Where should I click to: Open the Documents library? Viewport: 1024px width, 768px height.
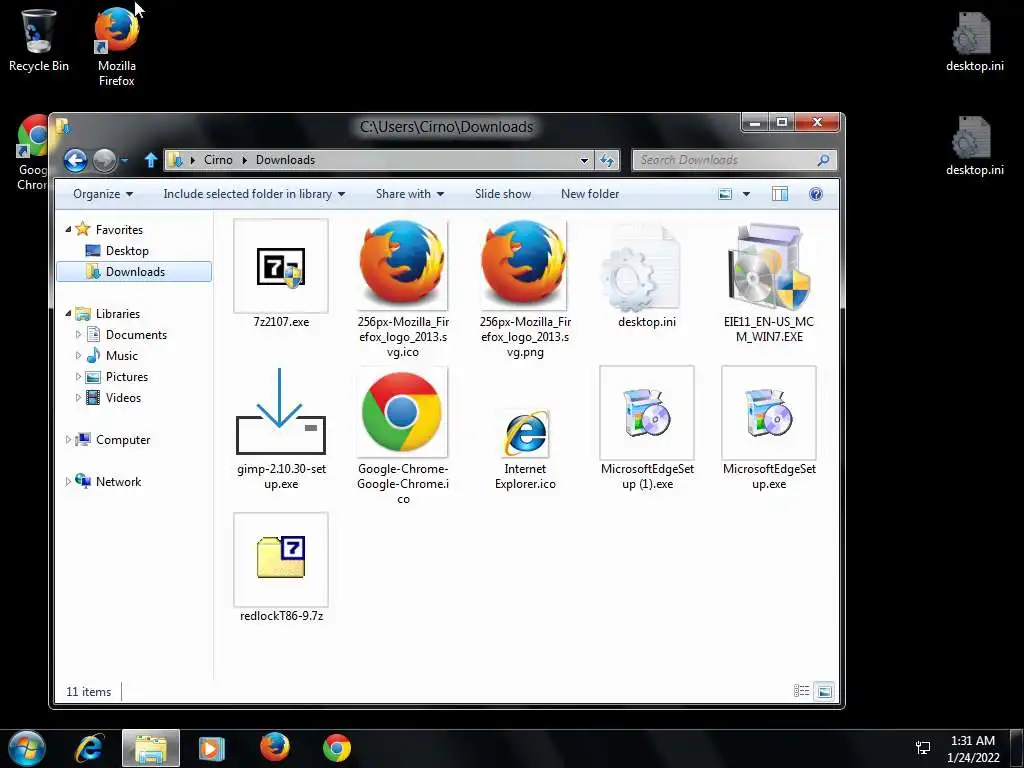pyautogui.click(x=127, y=334)
